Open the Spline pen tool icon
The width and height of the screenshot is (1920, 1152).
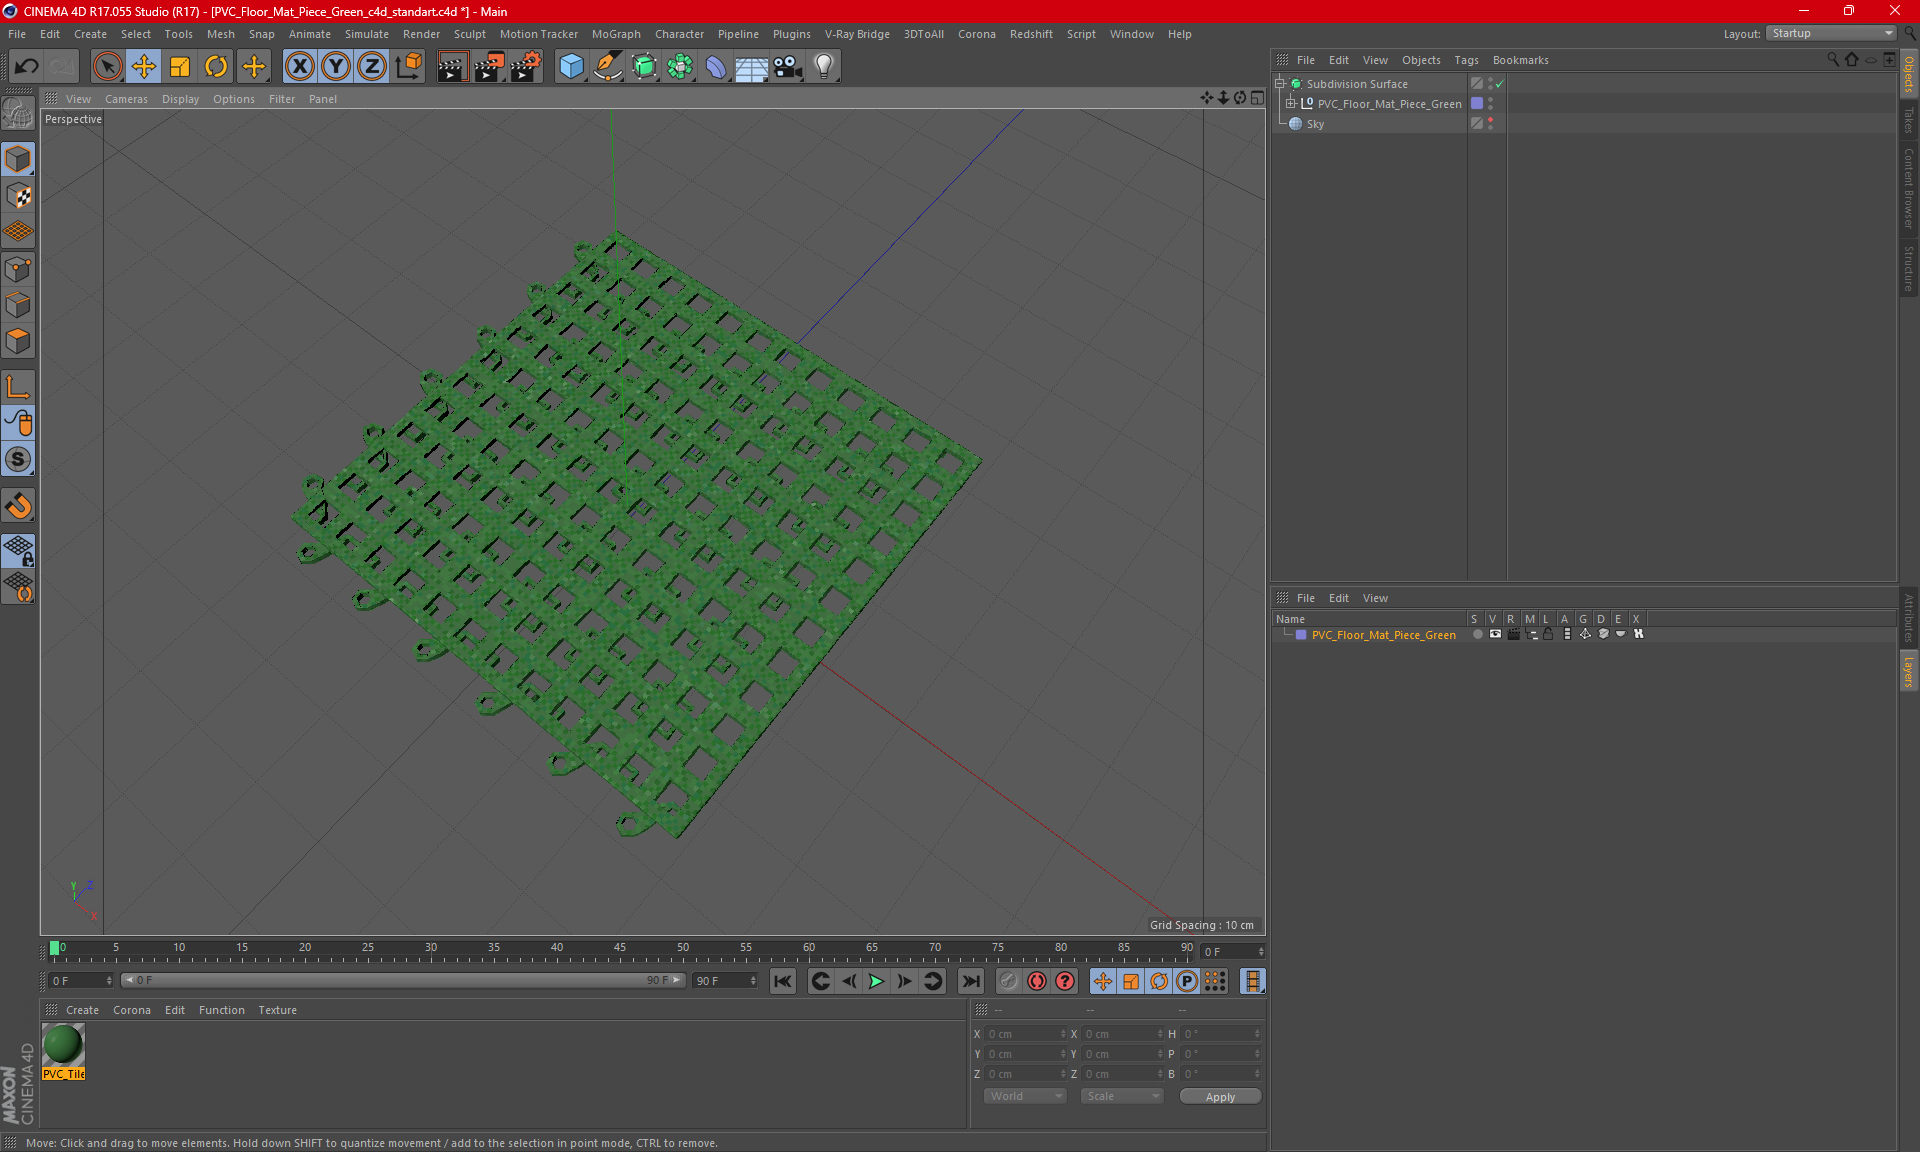pyautogui.click(x=607, y=67)
